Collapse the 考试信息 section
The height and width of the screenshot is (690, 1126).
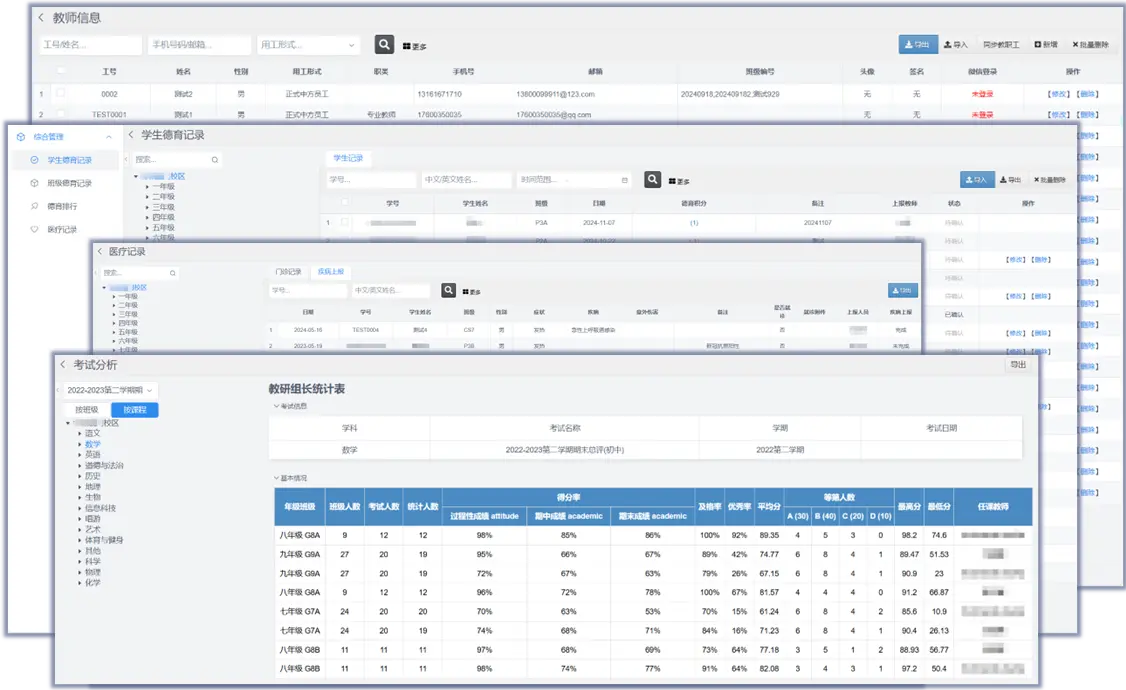coord(276,406)
